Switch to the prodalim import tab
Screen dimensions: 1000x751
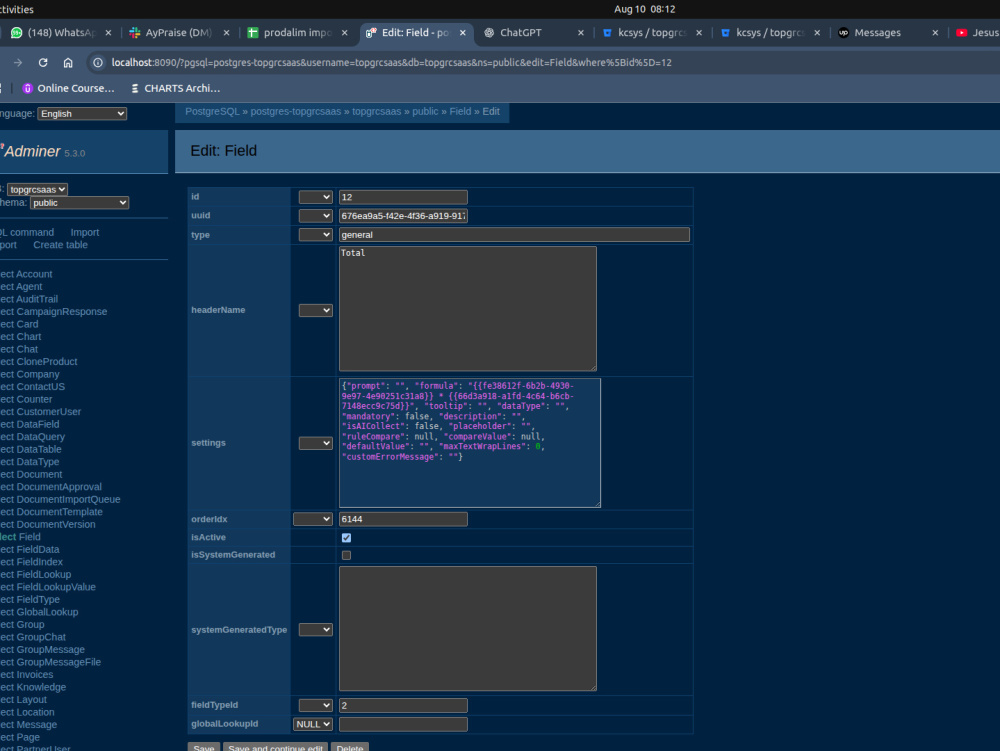pyautogui.click(x=297, y=33)
